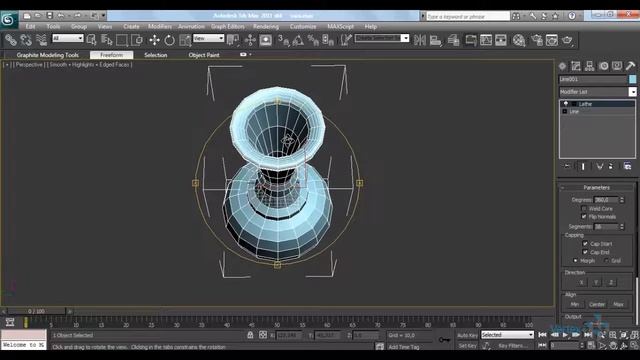This screenshot has height=360, width=640.
Task: Toggle Window/Crossing selection mode
Action: tap(137, 40)
